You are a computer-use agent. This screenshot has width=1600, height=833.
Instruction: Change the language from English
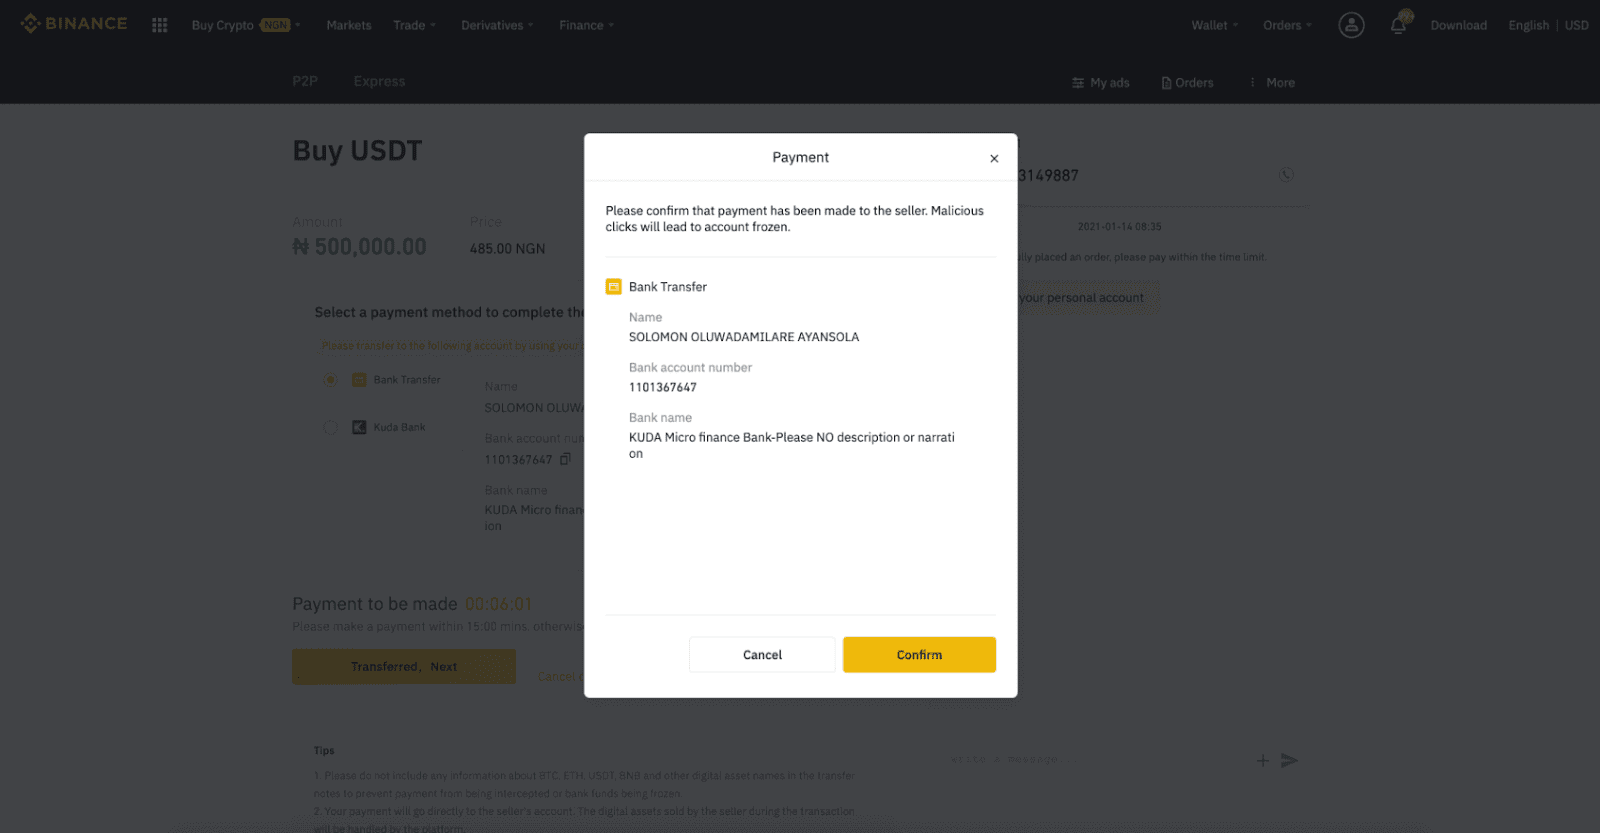1528,25
